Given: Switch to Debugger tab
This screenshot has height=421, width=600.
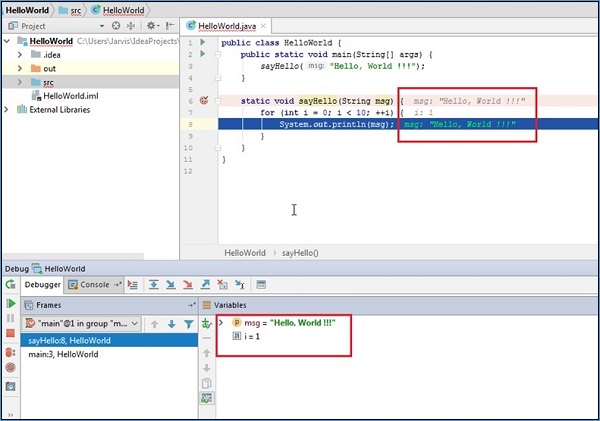Looking at the screenshot, I should (42, 284).
